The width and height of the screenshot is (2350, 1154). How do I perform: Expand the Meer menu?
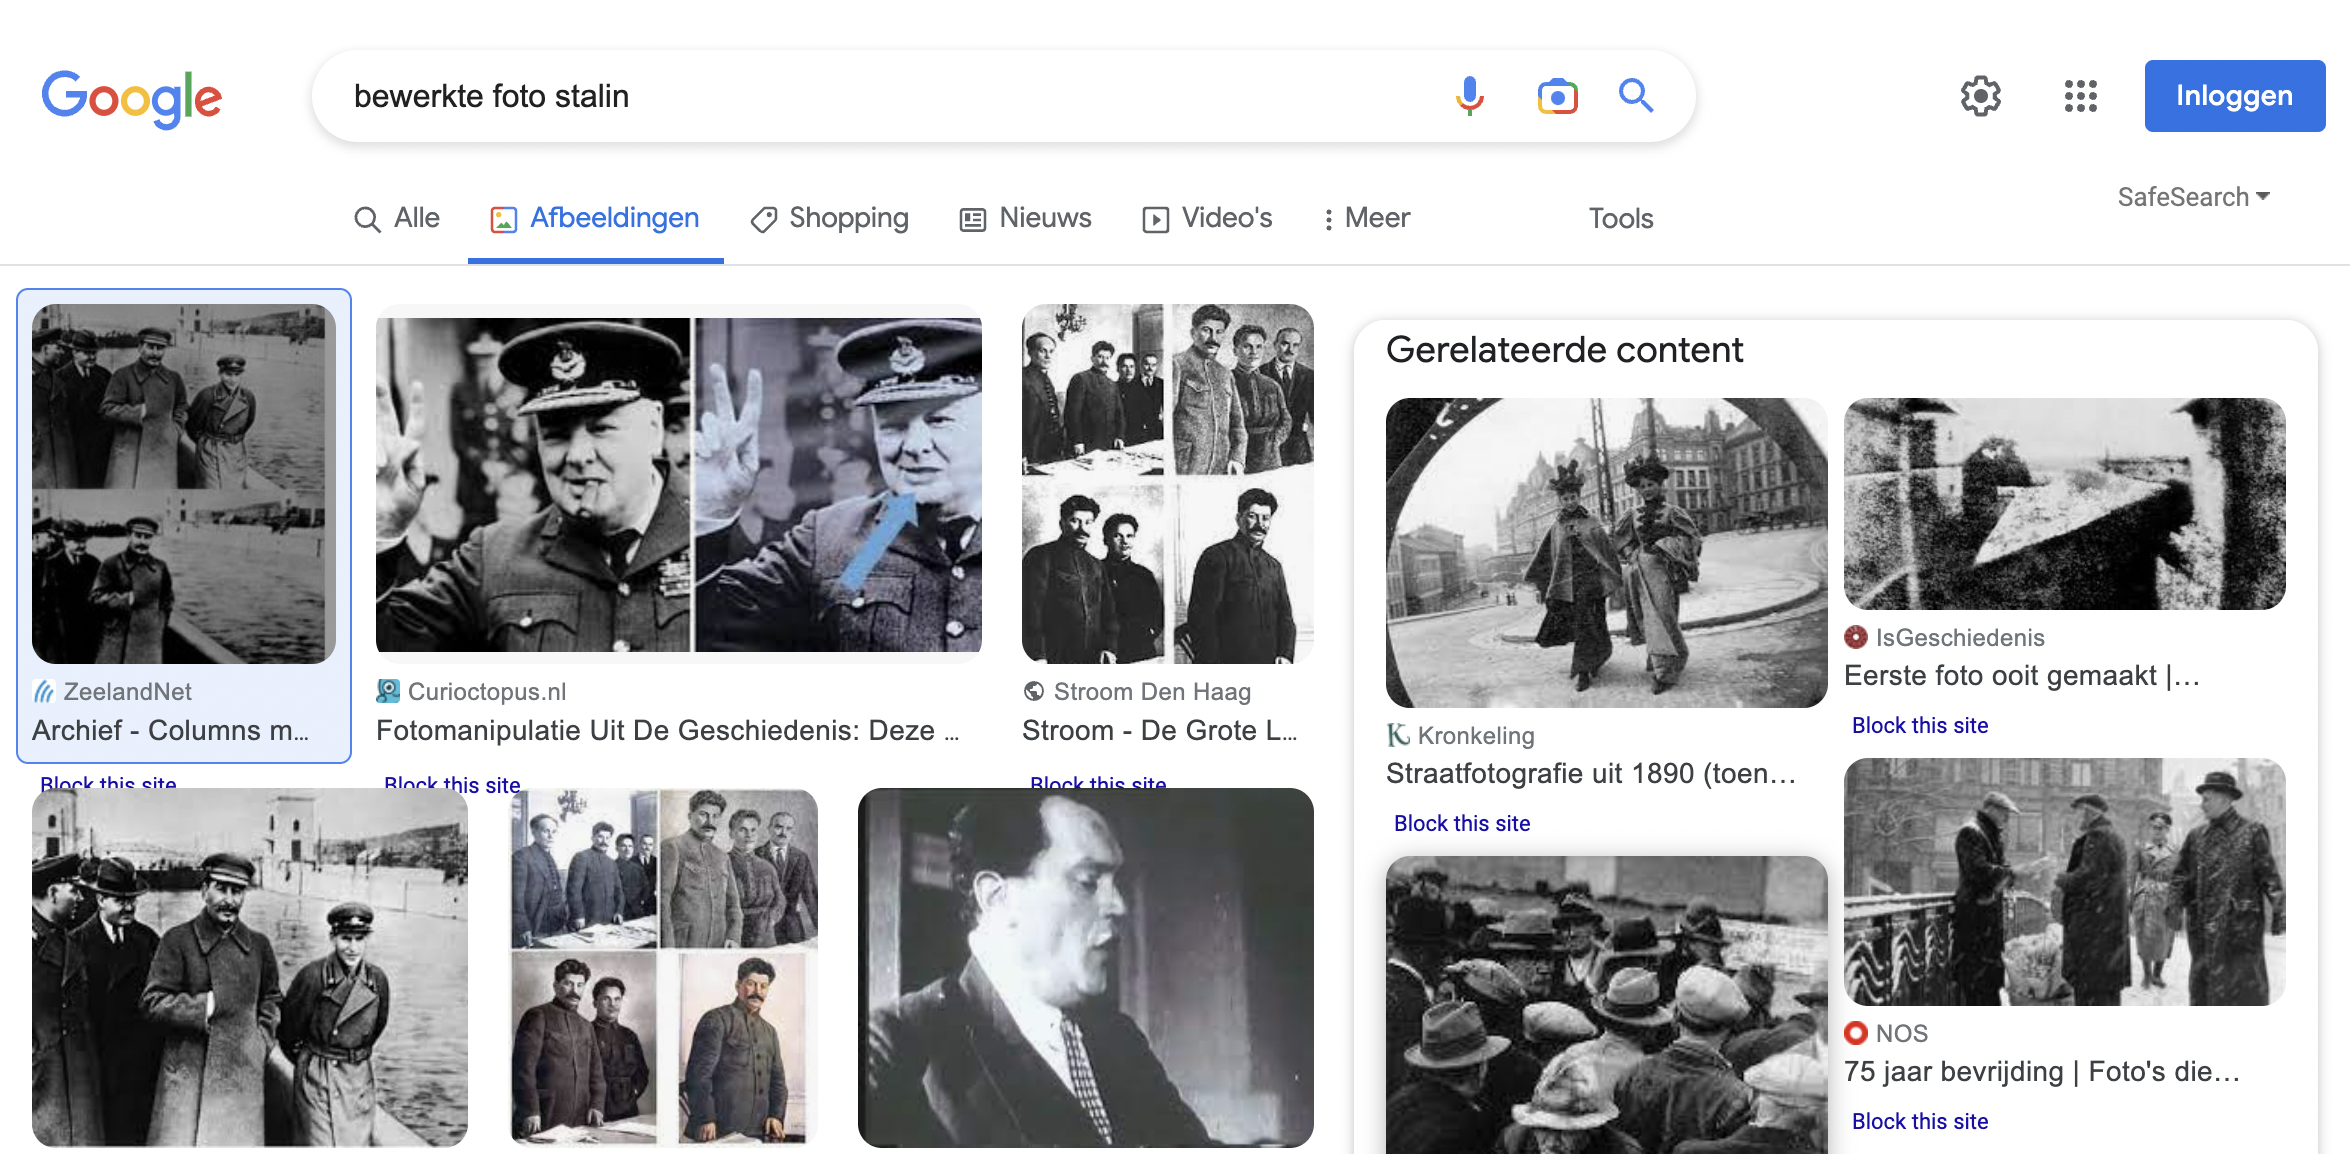1366,218
